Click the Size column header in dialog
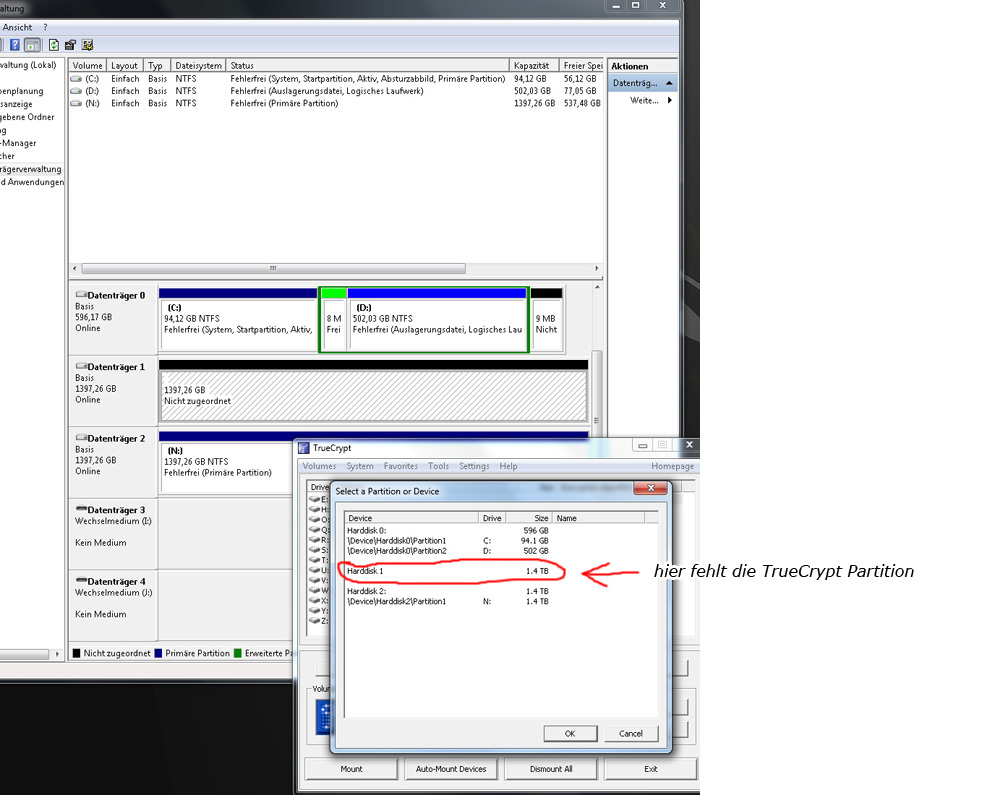992x795 pixels. click(528, 518)
